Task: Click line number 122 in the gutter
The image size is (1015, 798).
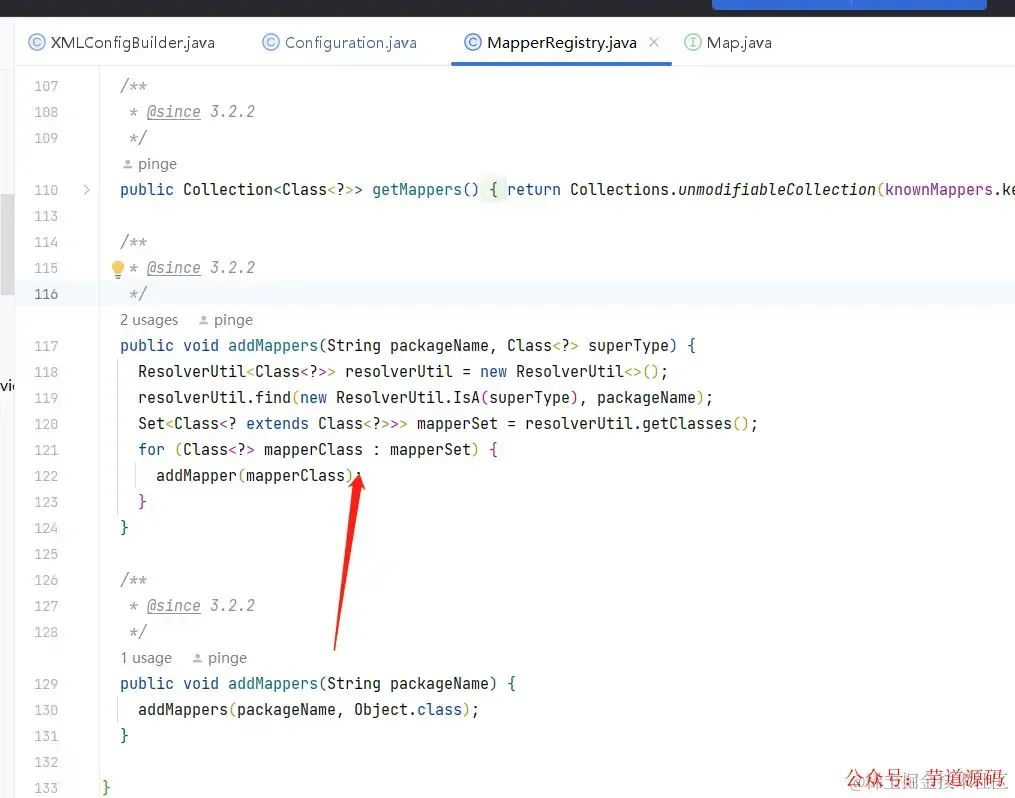Action: click(46, 476)
